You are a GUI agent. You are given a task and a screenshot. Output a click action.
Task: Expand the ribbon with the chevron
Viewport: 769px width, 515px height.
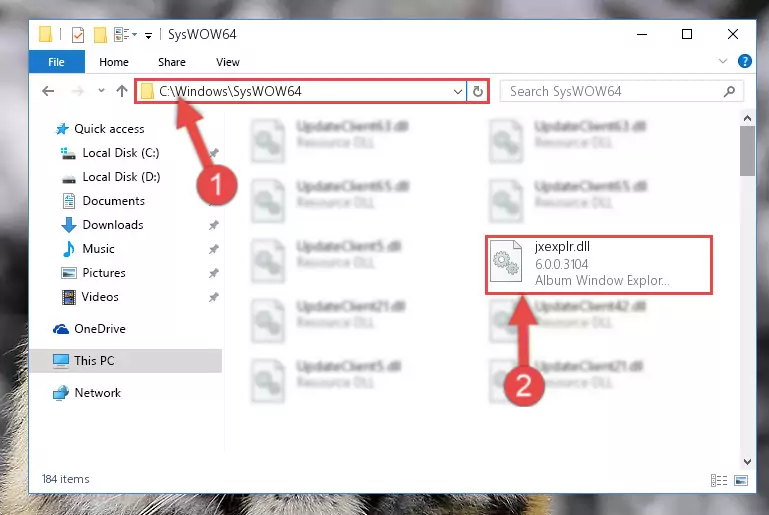coord(722,61)
